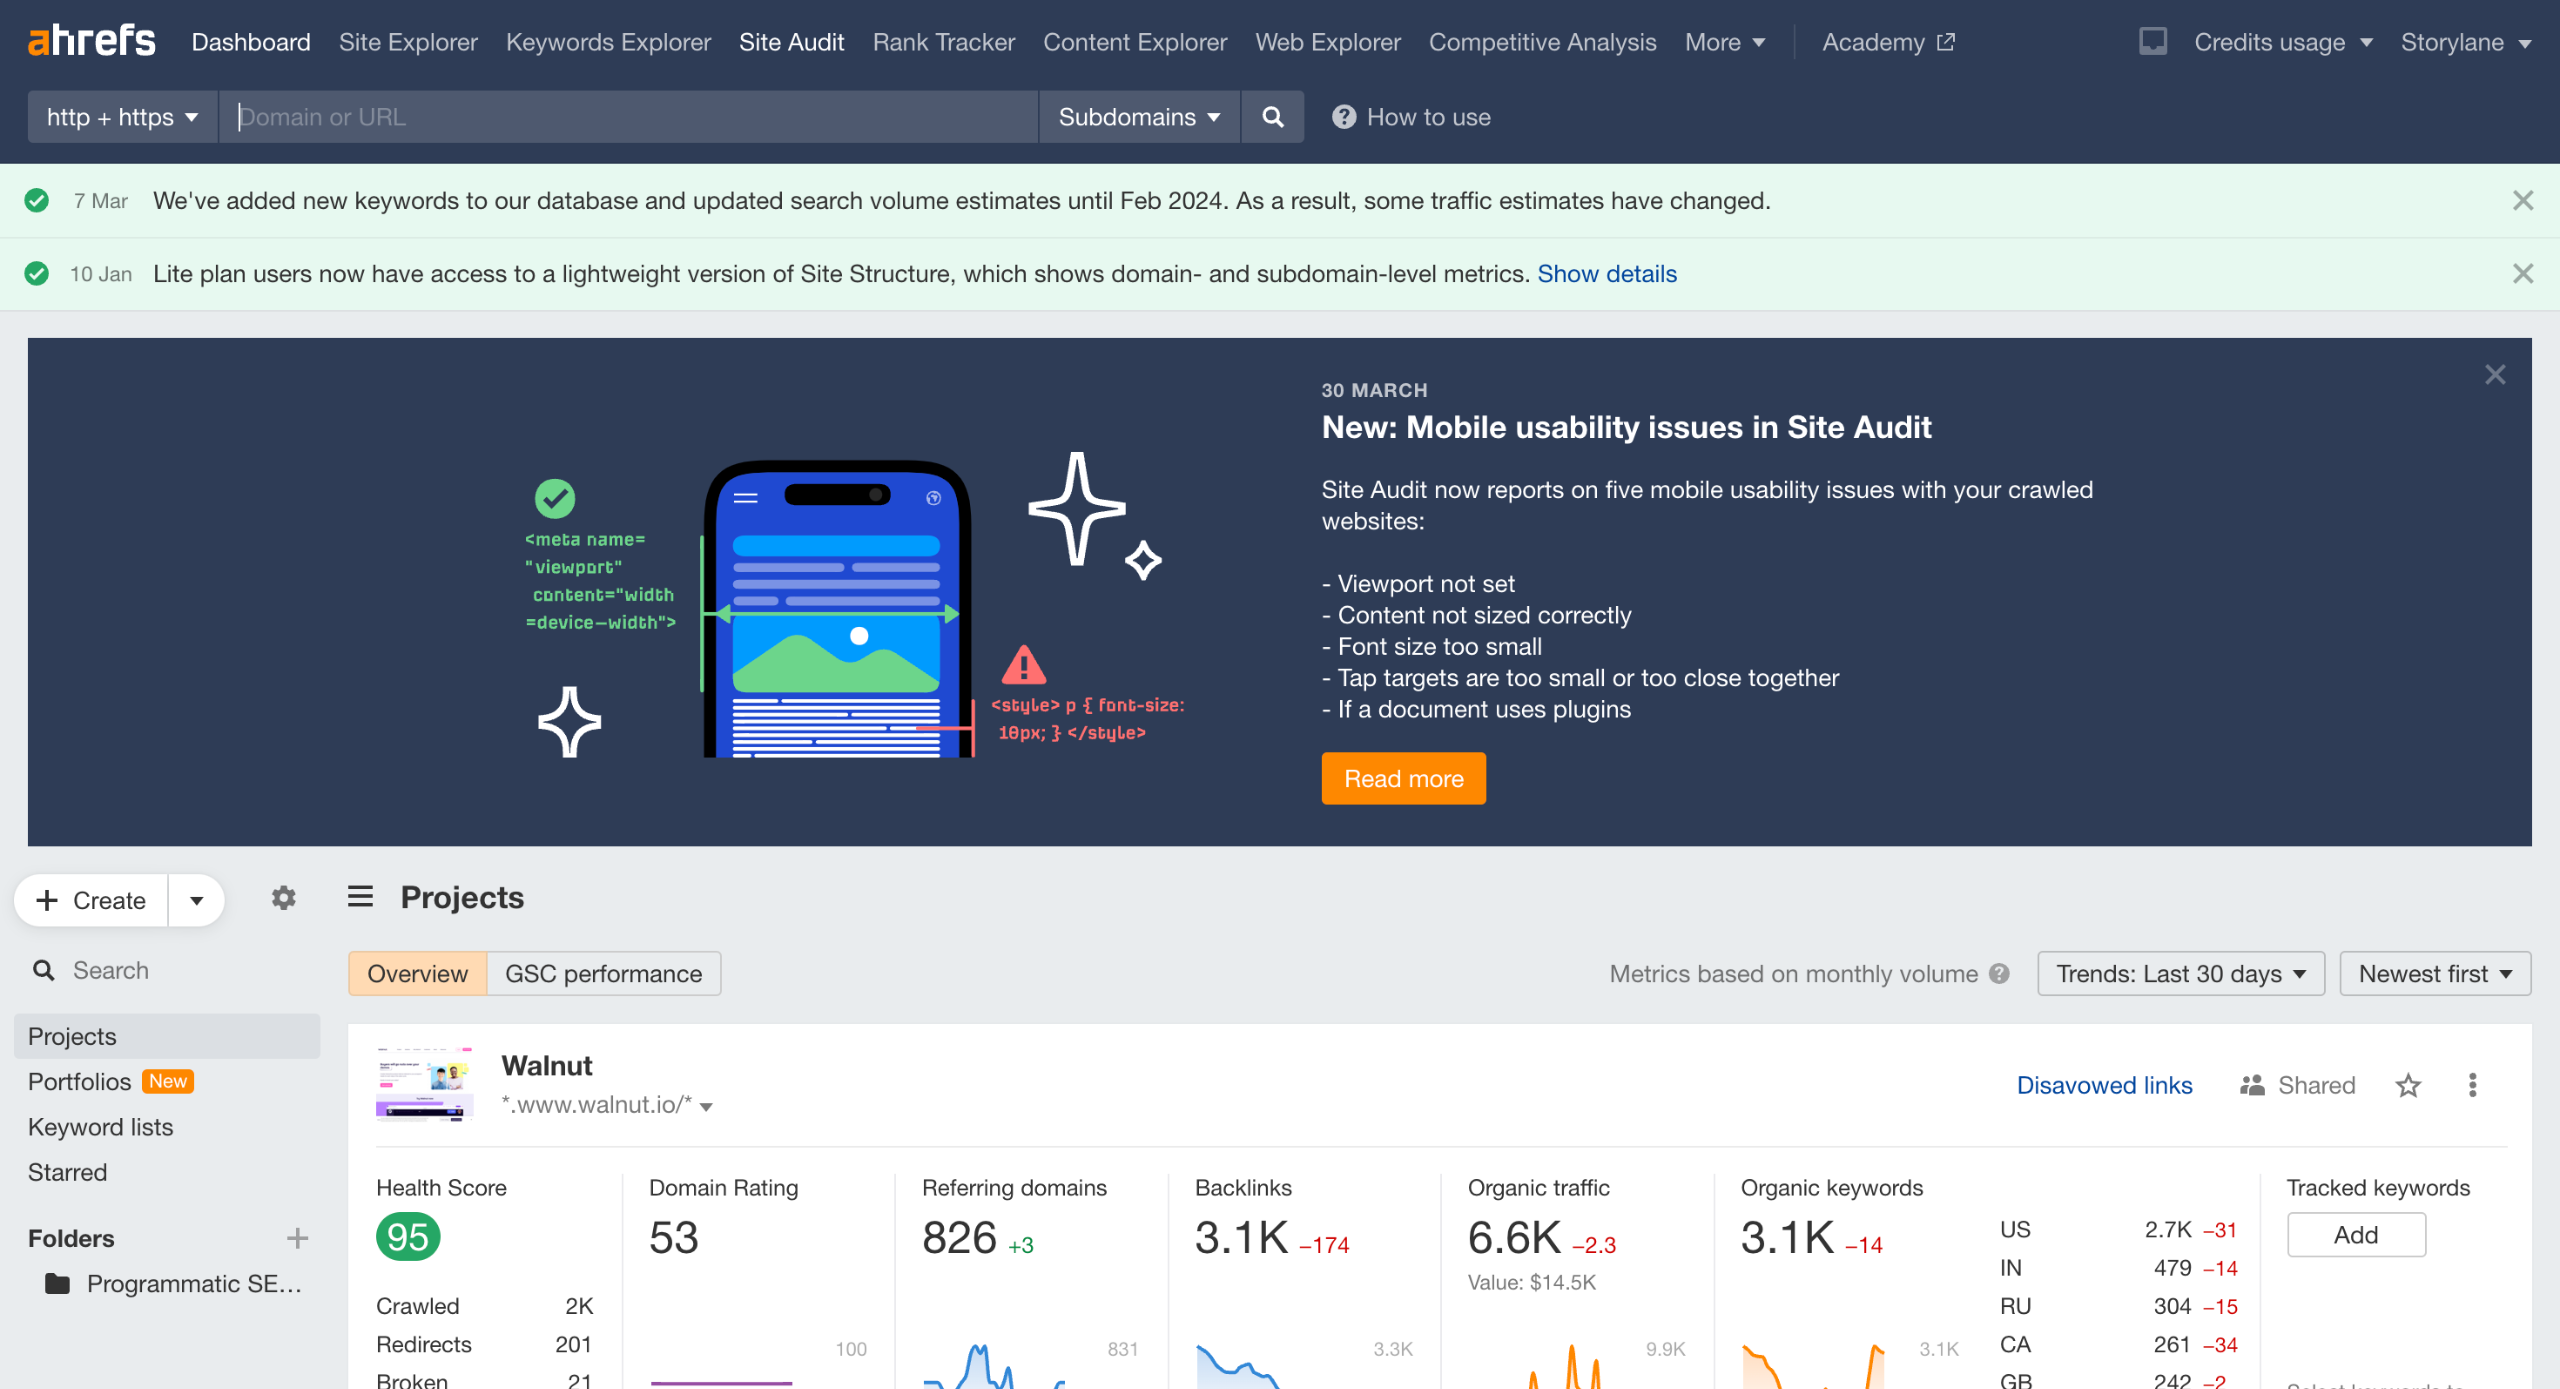Click the monthly volume help icon

(1999, 974)
